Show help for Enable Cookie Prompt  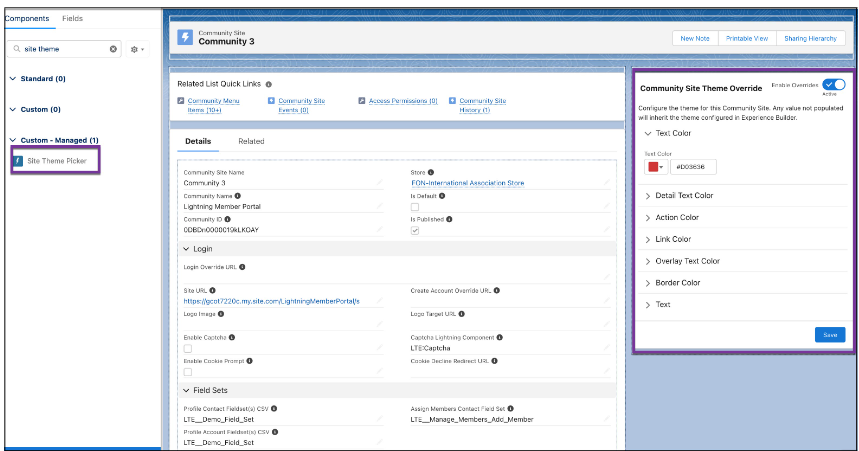[249, 361]
